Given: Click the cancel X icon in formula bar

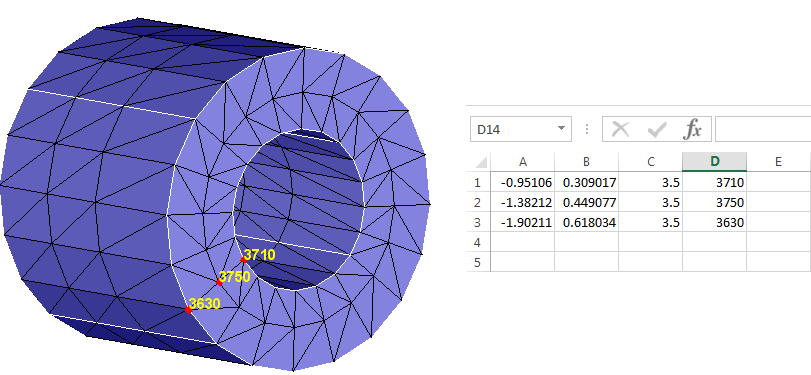Looking at the screenshot, I should coord(620,129).
